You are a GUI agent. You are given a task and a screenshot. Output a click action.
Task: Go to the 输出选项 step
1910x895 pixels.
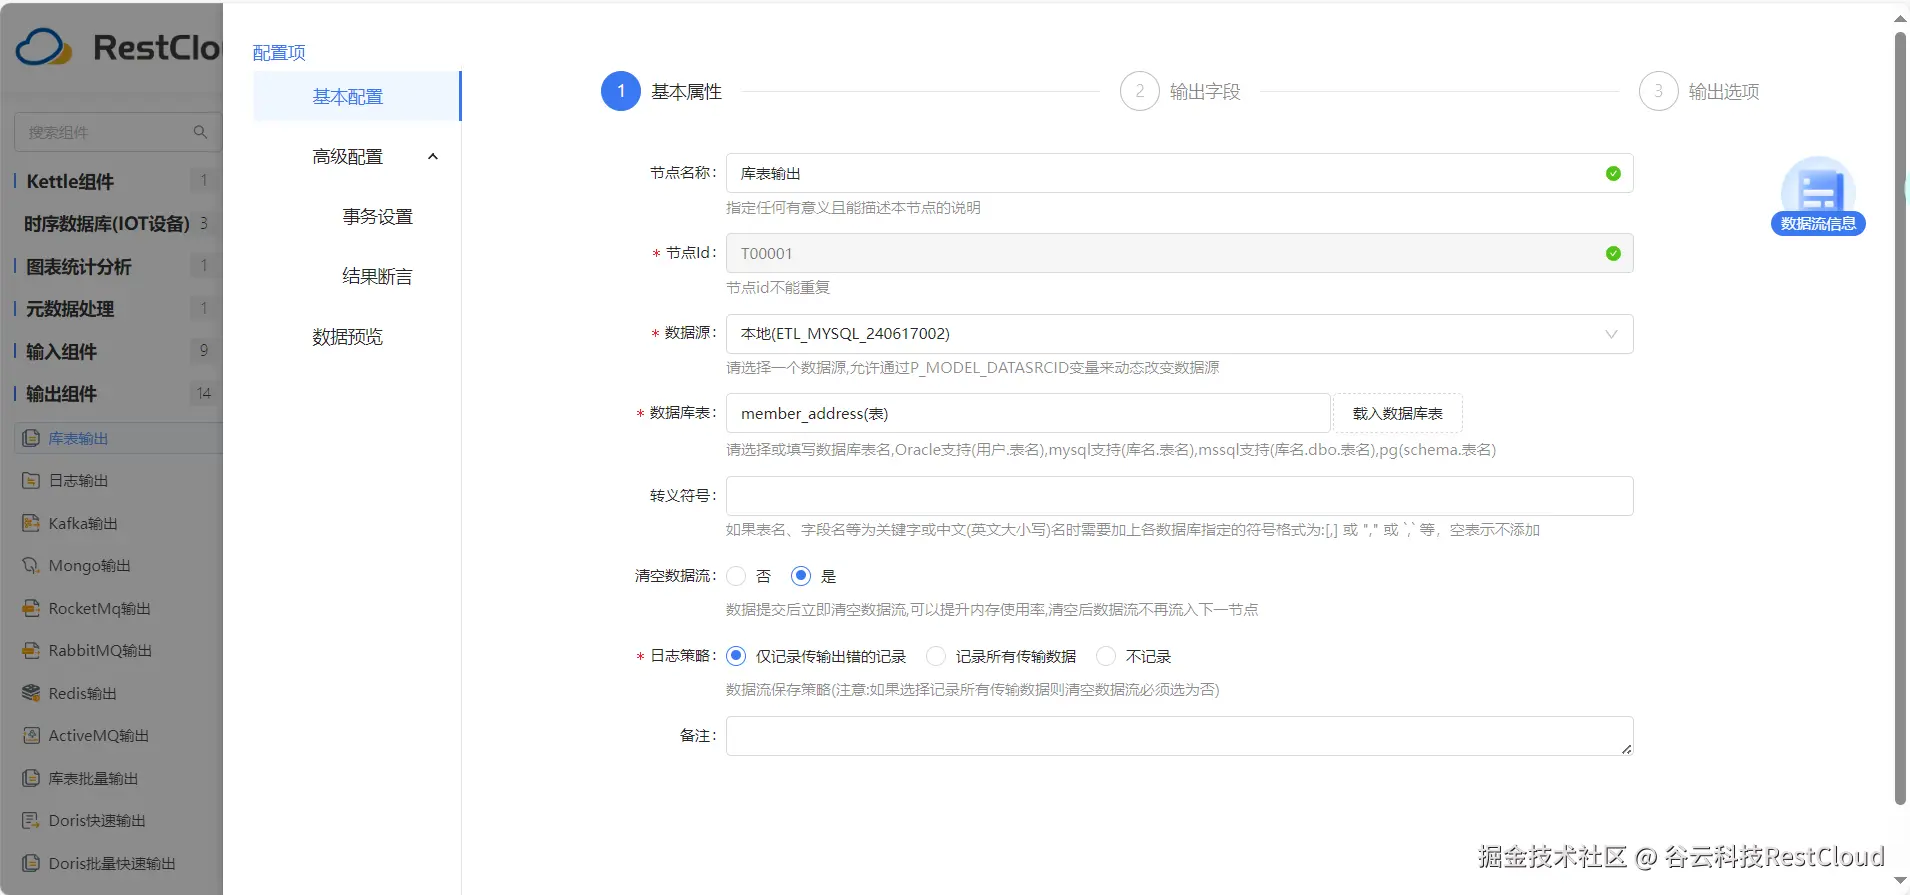tap(1723, 92)
